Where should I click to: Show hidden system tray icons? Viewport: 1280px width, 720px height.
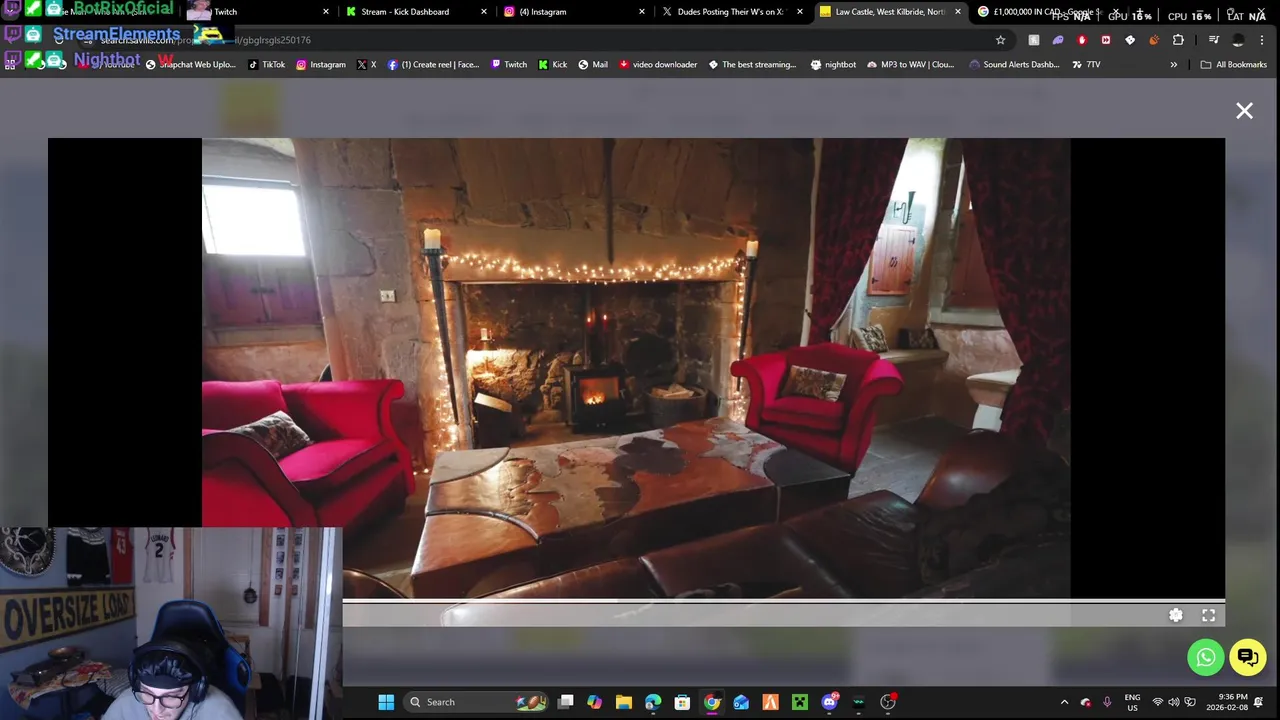(1064, 702)
